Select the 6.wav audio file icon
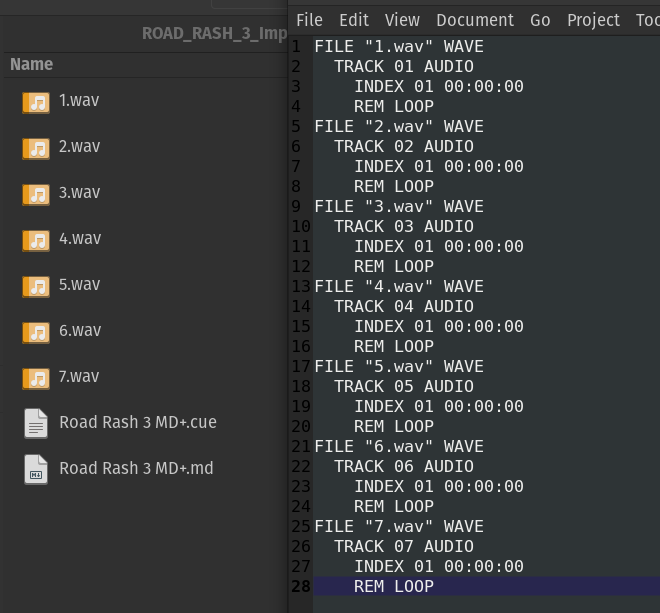660x613 pixels. coord(36,333)
